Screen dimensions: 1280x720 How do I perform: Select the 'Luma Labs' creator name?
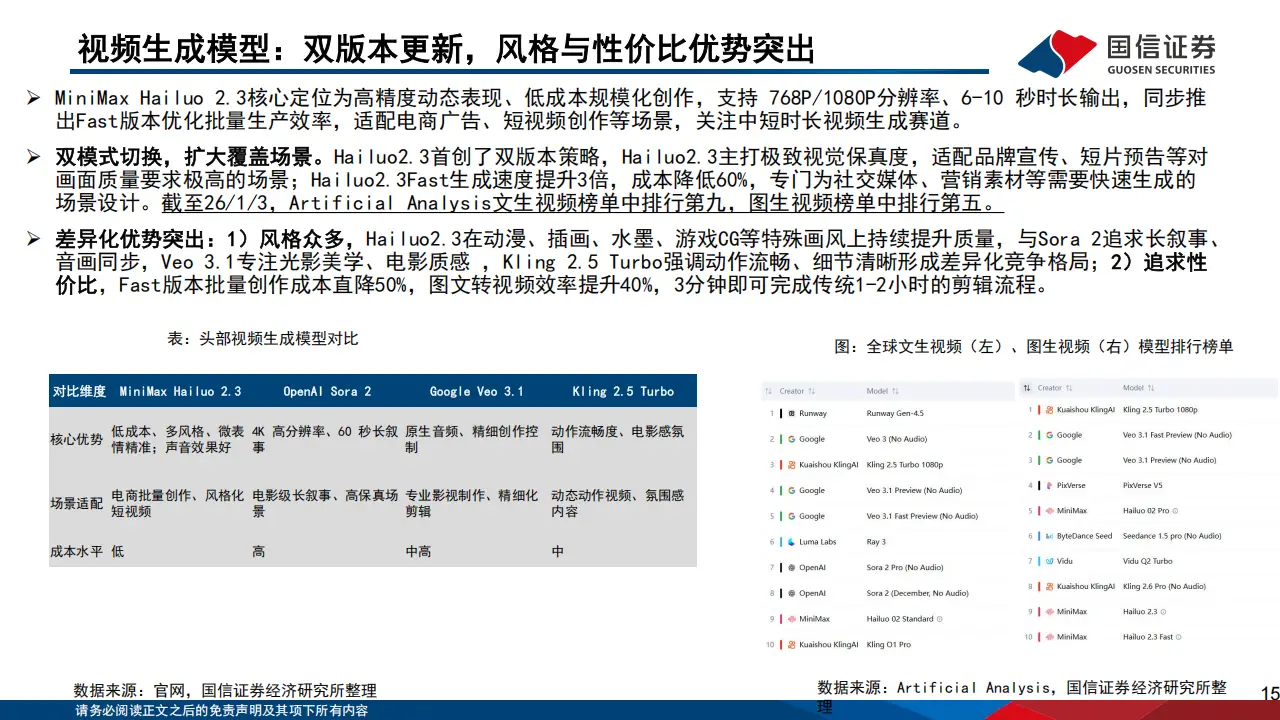click(818, 542)
